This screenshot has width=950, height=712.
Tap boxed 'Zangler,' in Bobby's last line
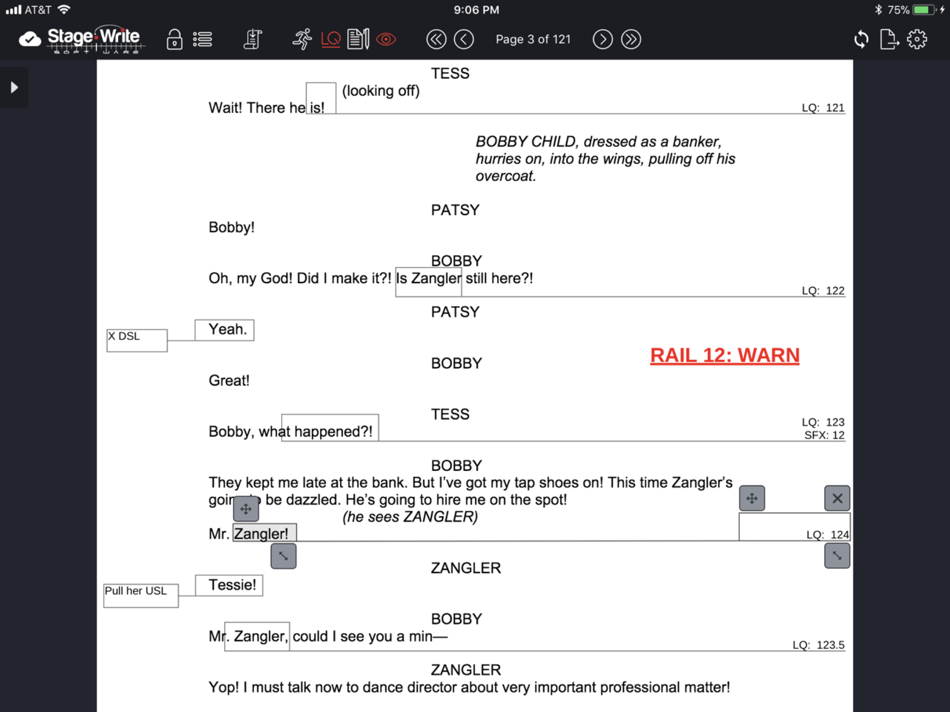(257, 636)
